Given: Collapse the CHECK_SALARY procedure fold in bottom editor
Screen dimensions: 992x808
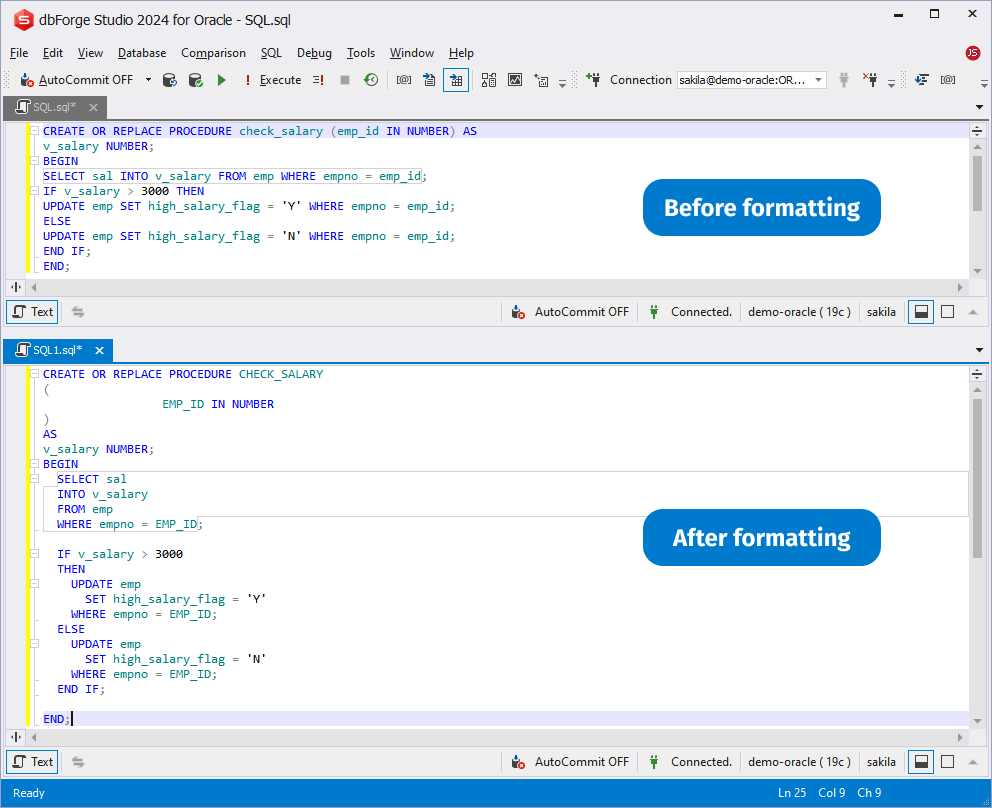Looking at the screenshot, I should (x=35, y=374).
